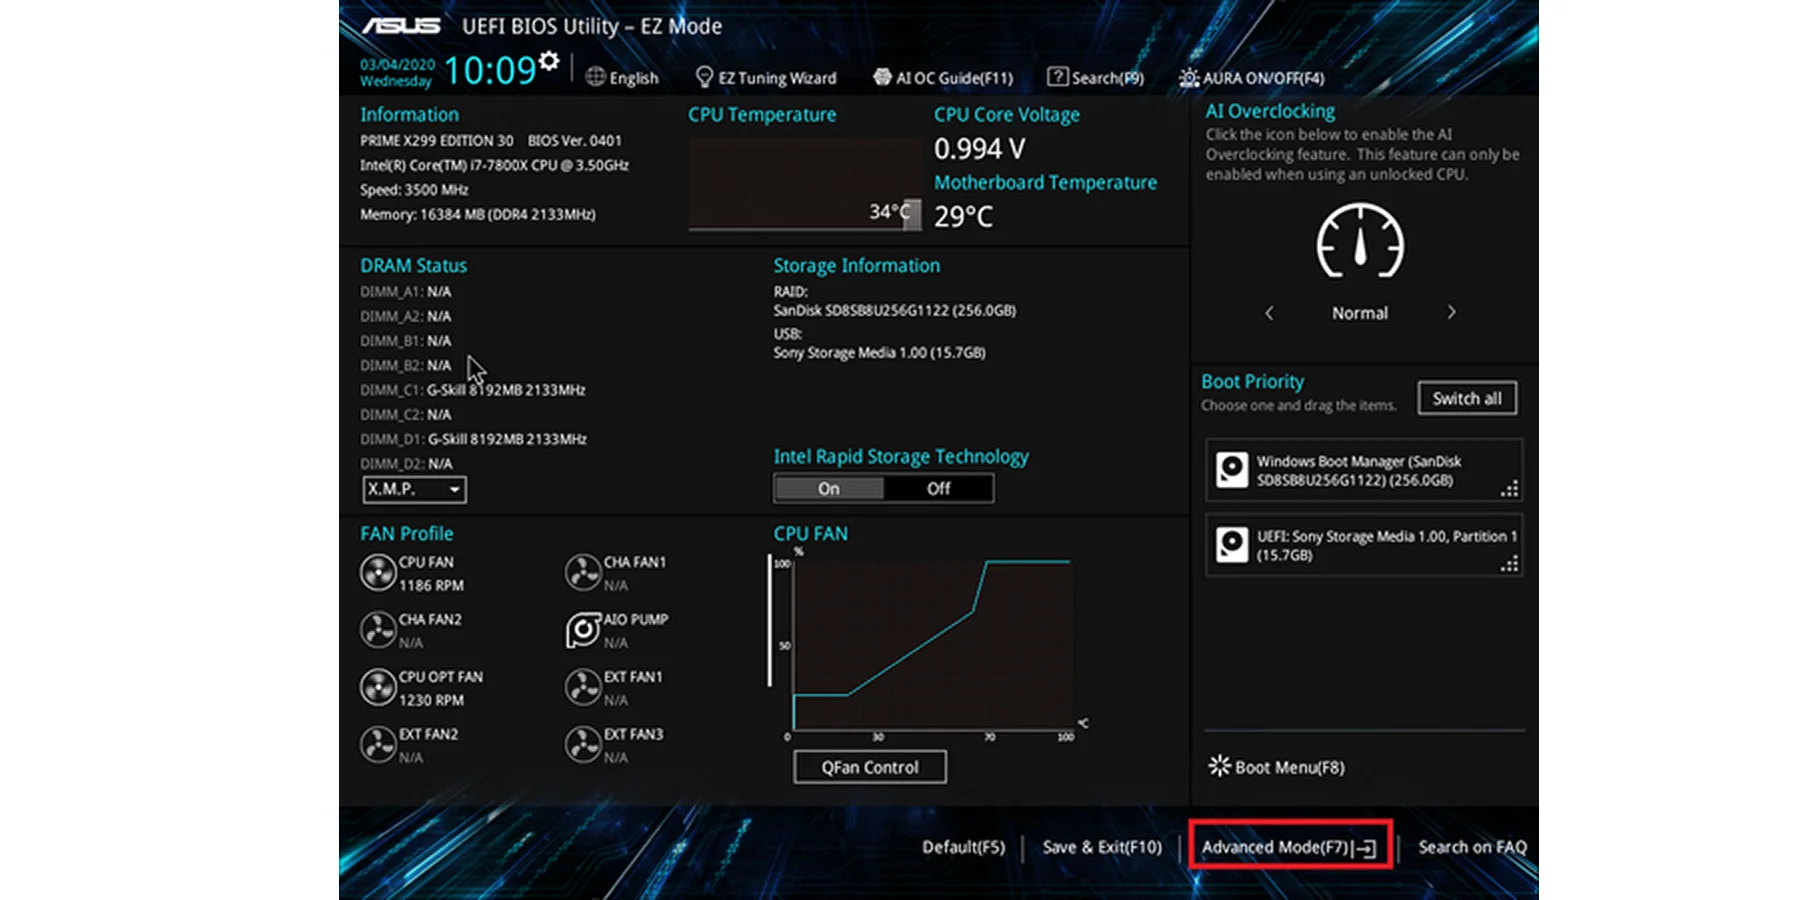This screenshot has height=900, width=1800.
Task: Click the English language globe icon
Action: pyautogui.click(x=596, y=77)
